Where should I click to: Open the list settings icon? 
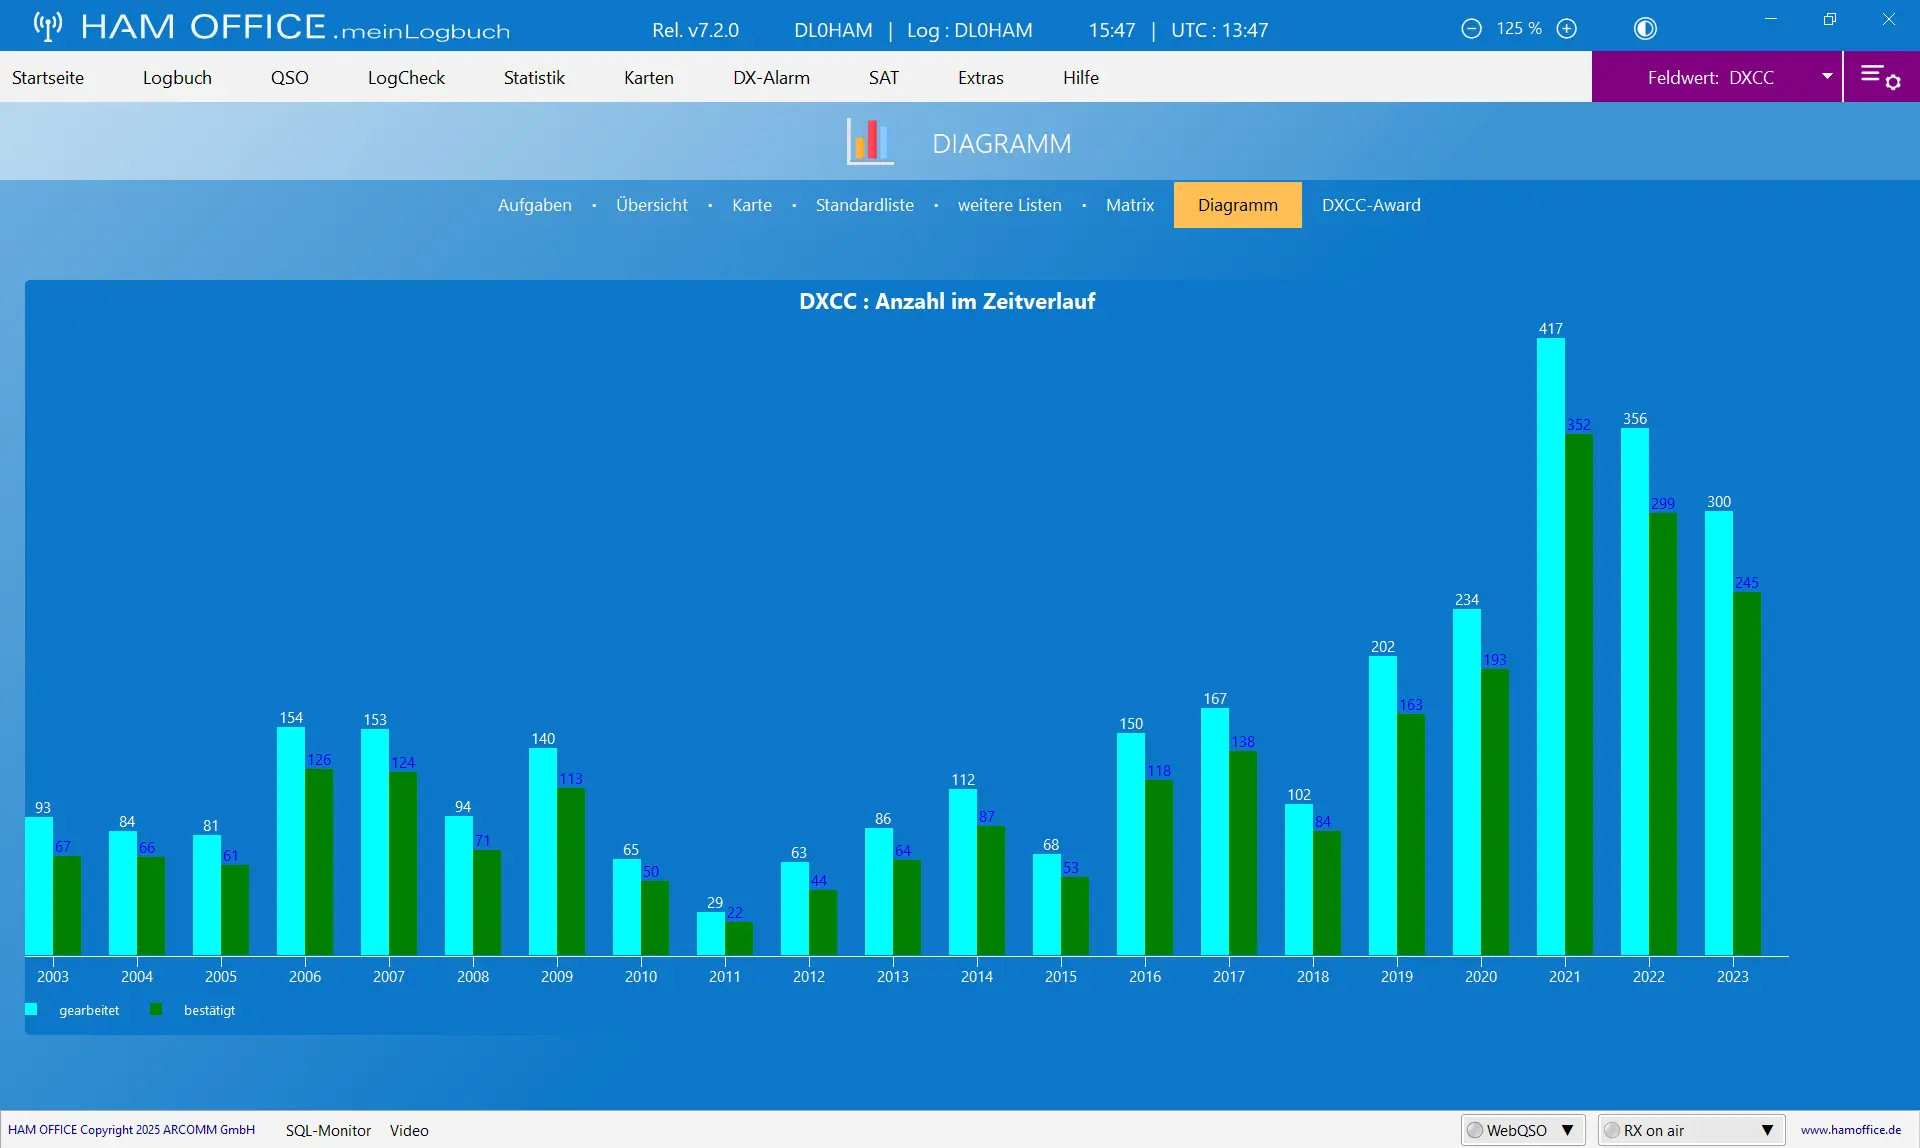click(x=1881, y=77)
